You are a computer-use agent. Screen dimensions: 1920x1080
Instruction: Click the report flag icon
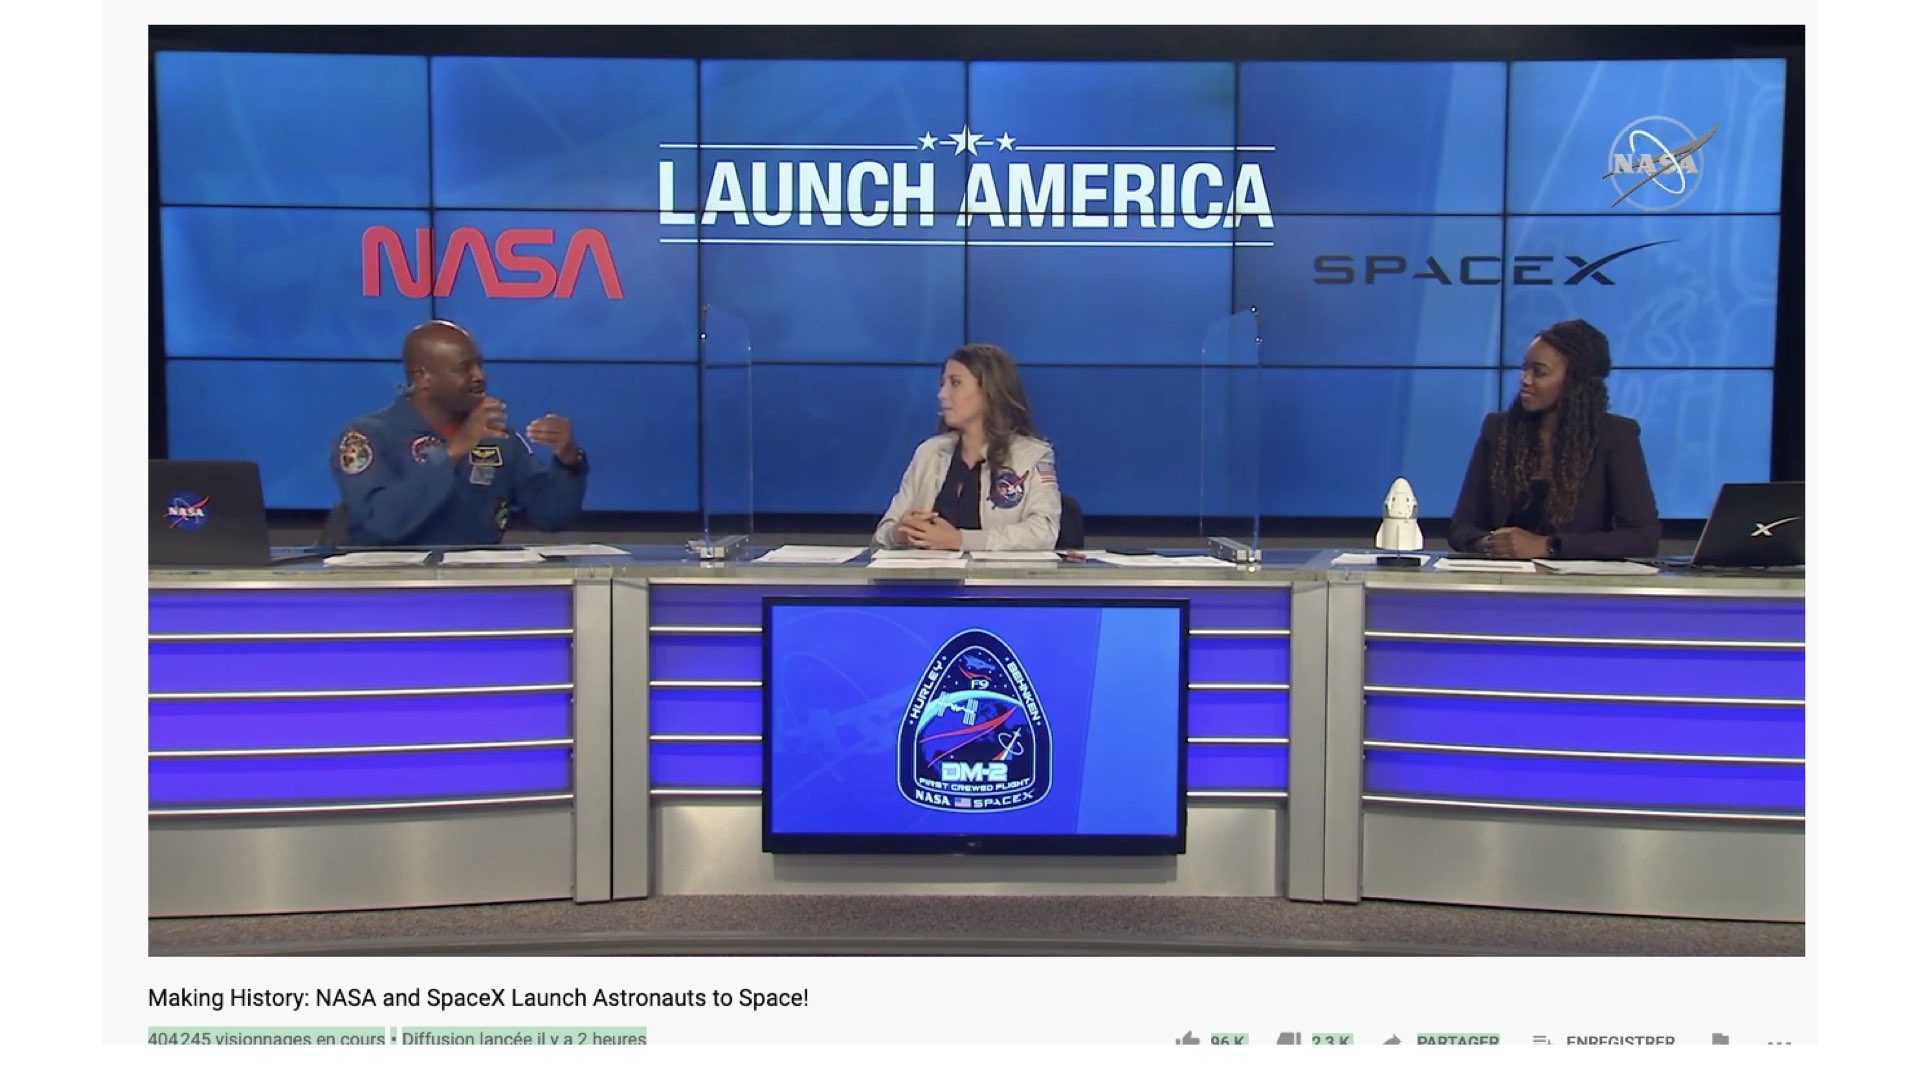(1720, 1040)
